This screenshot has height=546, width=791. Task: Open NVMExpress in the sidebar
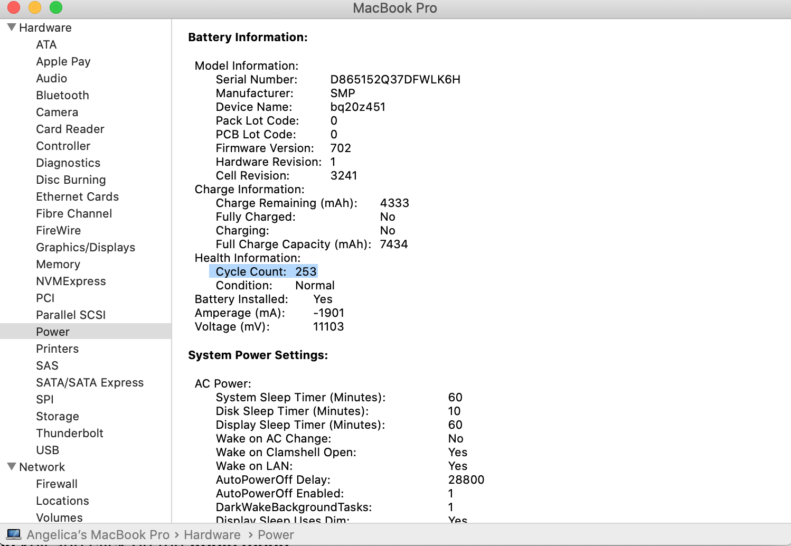71,281
